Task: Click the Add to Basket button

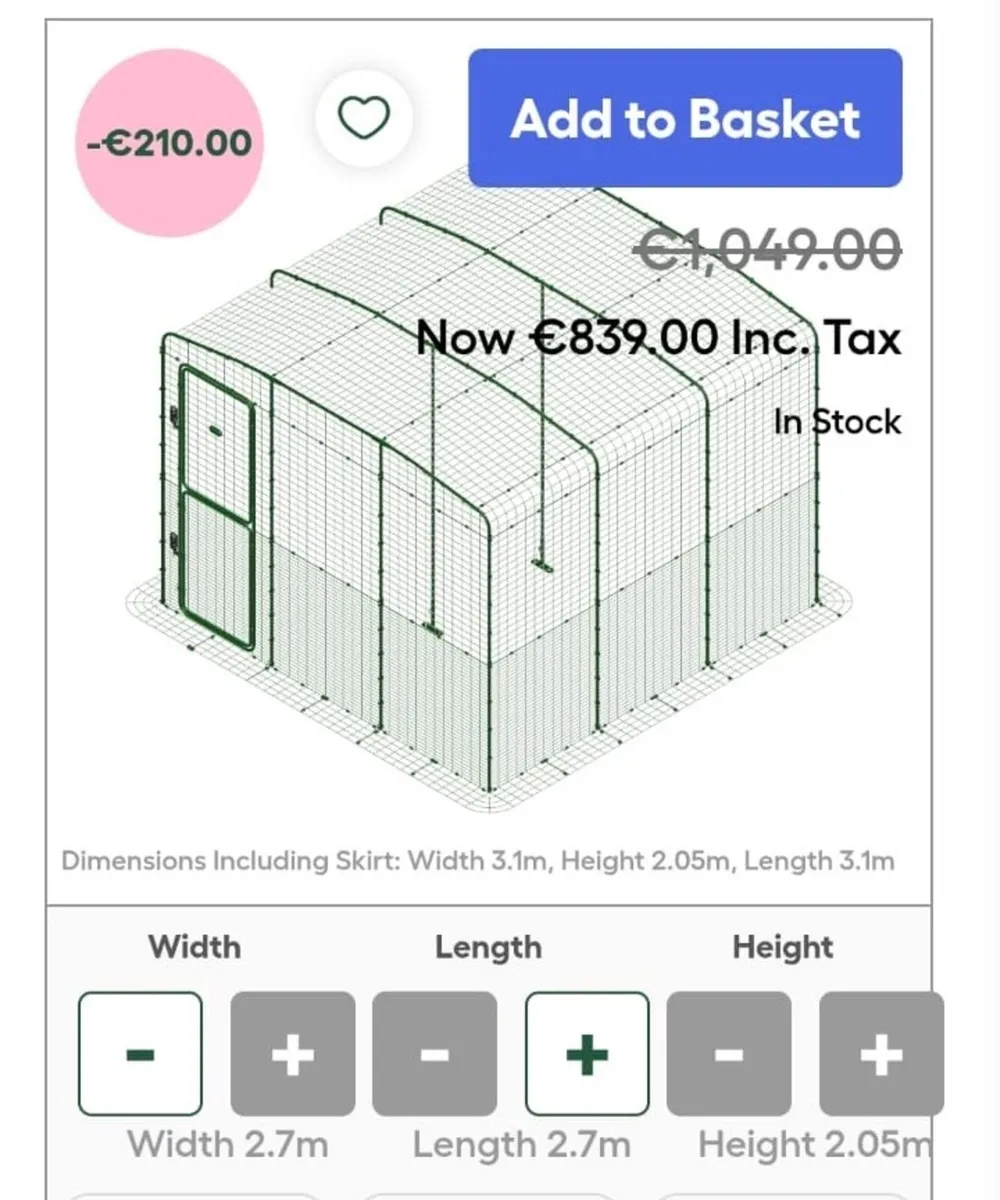Action: (x=685, y=119)
